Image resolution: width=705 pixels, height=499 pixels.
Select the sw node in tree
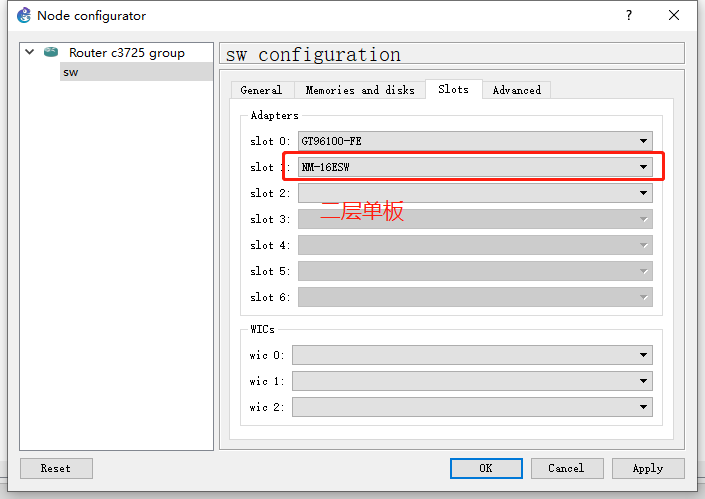[71, 72]
